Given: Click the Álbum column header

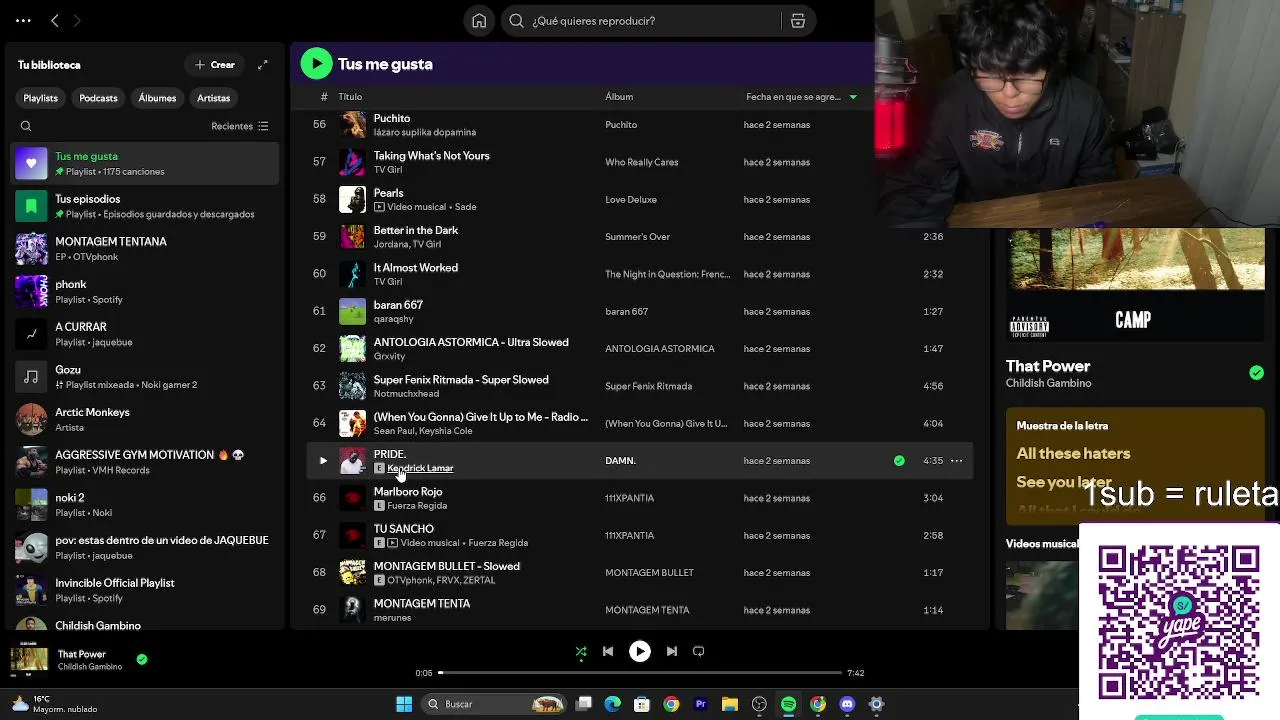Looking at the screenshot, I should 619,97.
